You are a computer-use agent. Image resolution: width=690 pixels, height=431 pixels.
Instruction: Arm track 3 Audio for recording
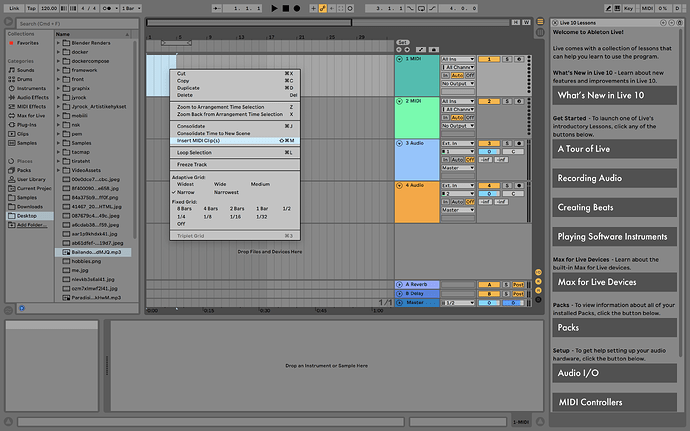[519, 144]
